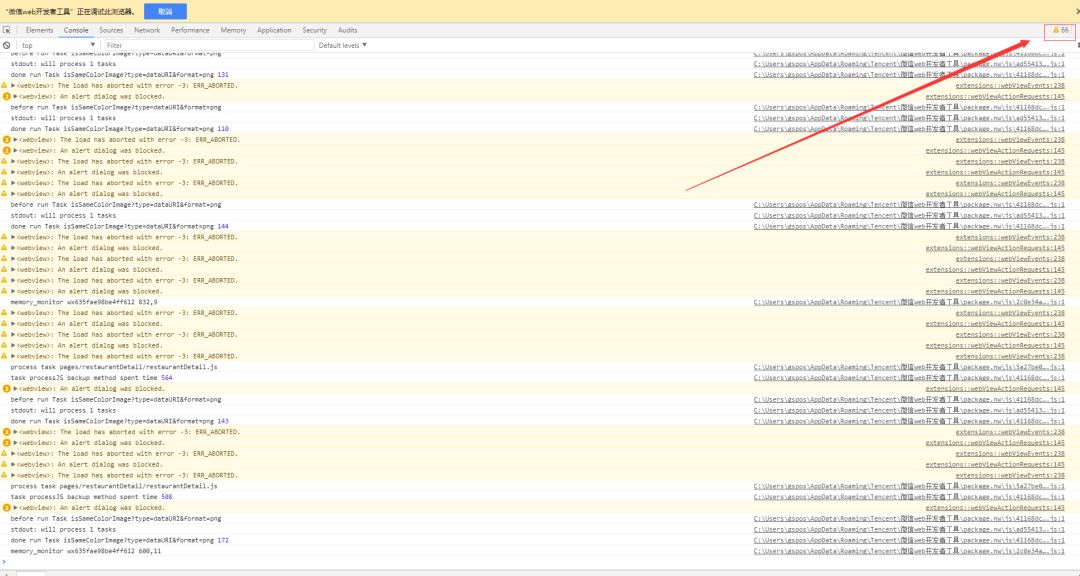The height and width of the screenshot is (576, 1080).
Task: Open the Performance tab
Action: point(190,30)
